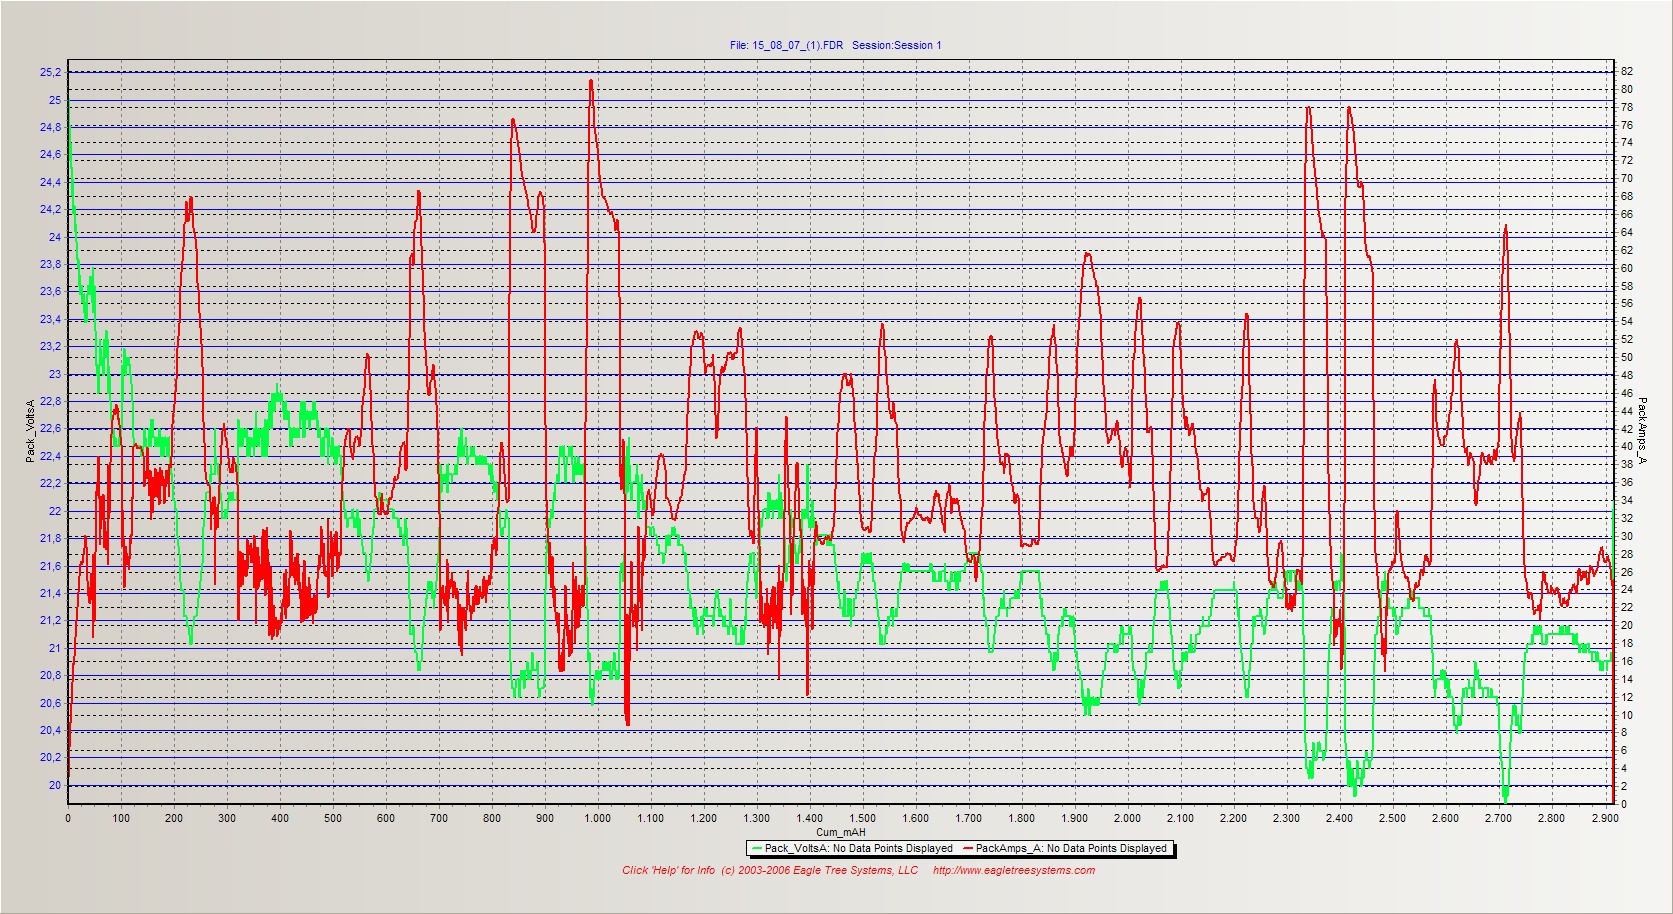This screenshot has height=914, width=1673.
Task: Click the '36' label on the amps axis
Action: point(1627,482)
